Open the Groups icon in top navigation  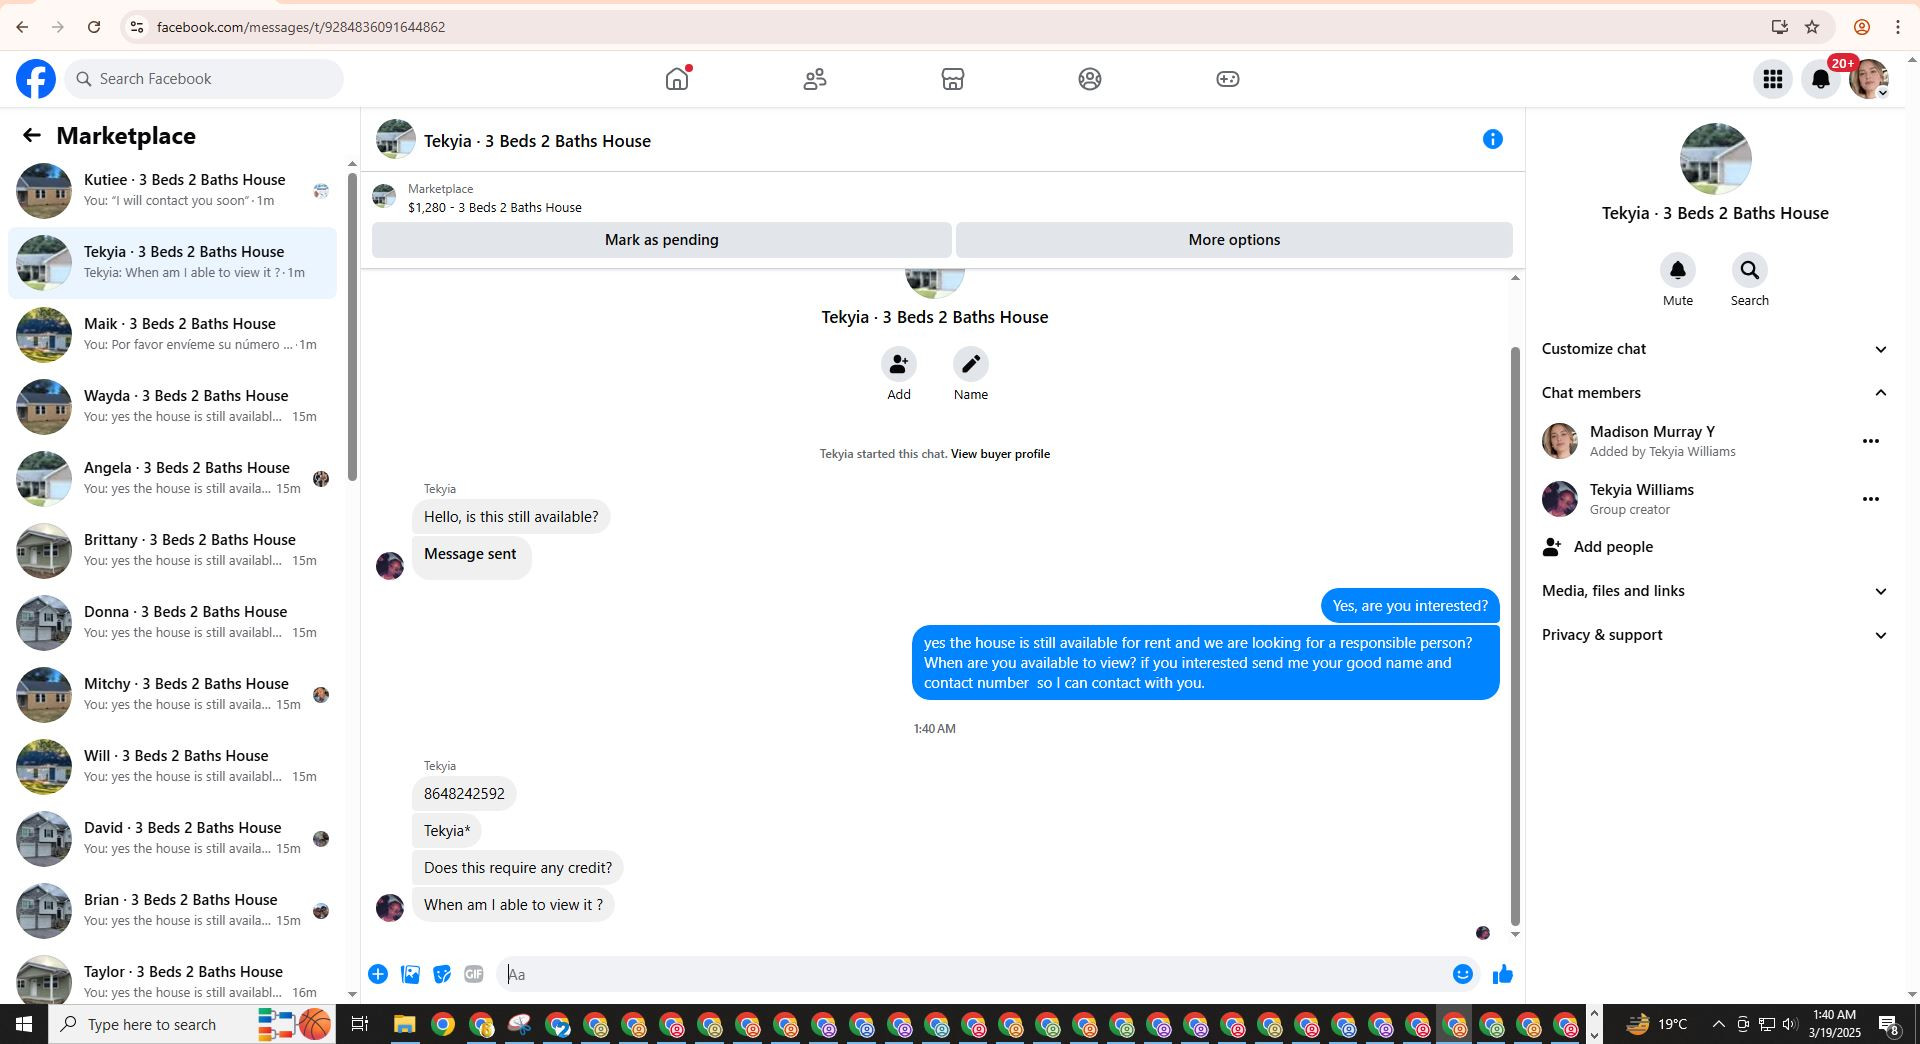pos(1090,79)
